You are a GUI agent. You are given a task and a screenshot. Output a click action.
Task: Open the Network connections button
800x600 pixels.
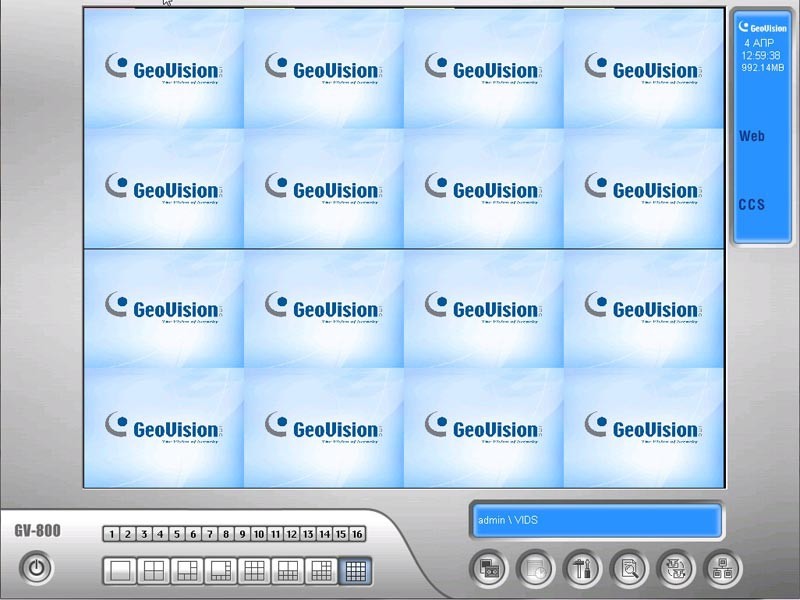pyautogui.click(x=722, y=568)
